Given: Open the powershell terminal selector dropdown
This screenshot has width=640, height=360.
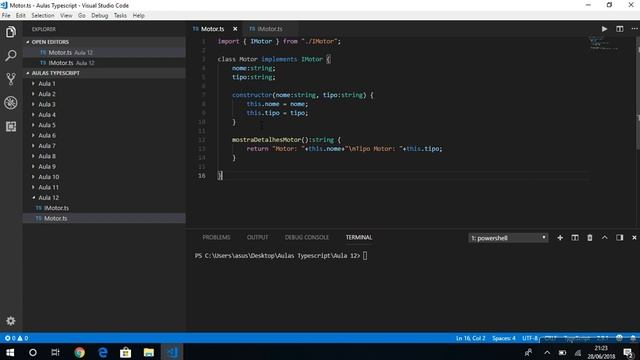Looking at the screenshot, I should pyautogui.click(x=508, y=238).
